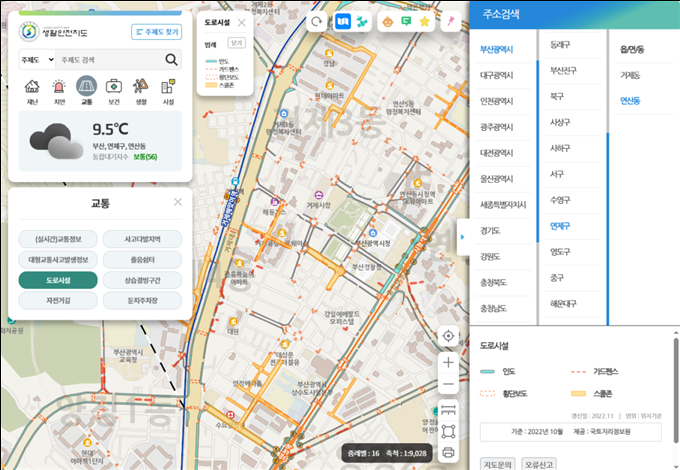The width and height of the screenshot is (680, 470).
Task: Toggle the 도로시설 layer button
Action: click(x=57, y=280)
